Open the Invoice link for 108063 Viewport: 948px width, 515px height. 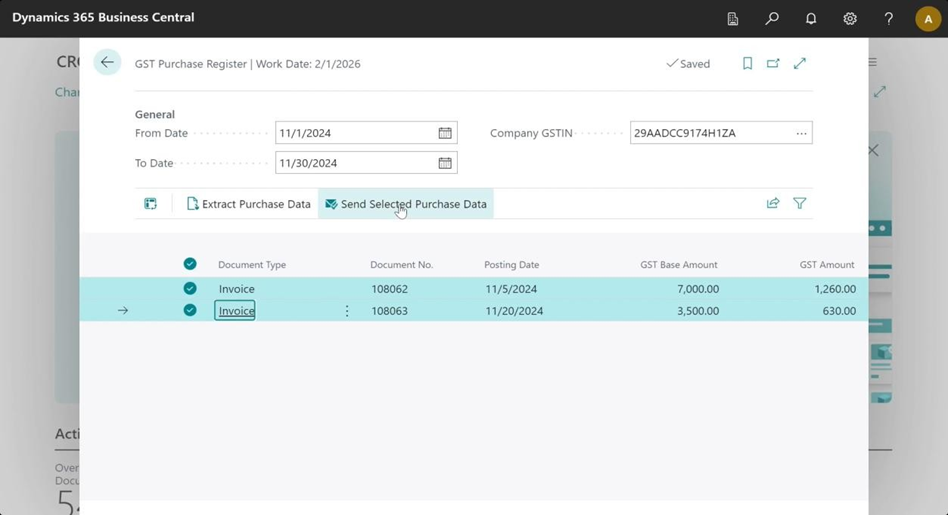click(236, 311)
